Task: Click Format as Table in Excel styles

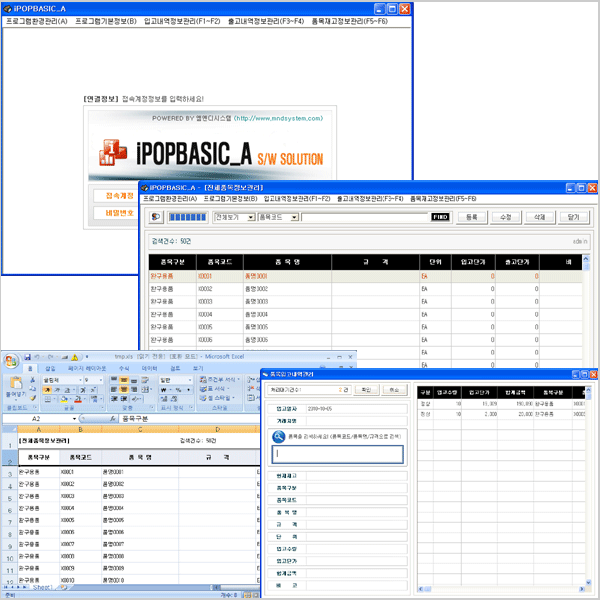Action: (215, 389)
